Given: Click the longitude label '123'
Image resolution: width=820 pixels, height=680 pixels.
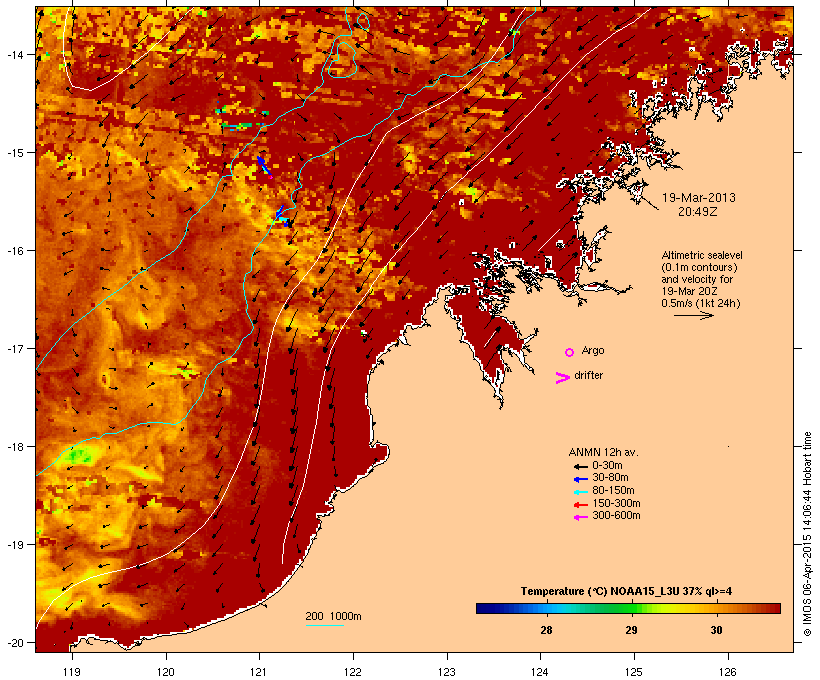Looking at the screenshot, I should click(x=447, y=672).
